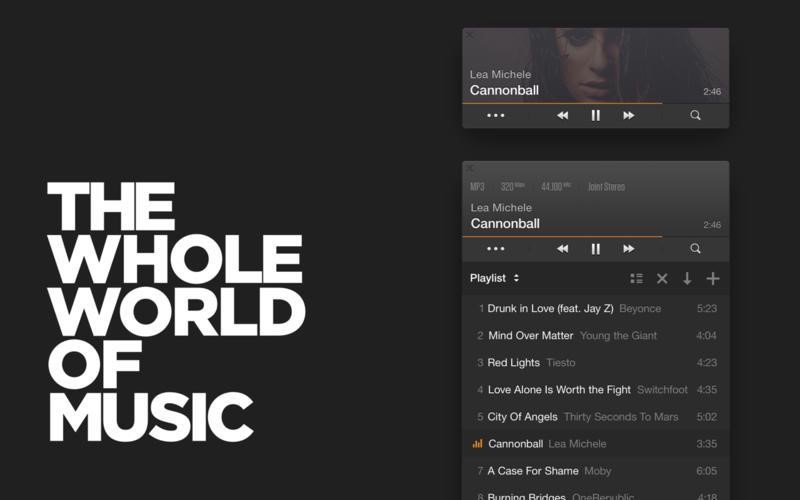Image resolution: width=800 pixels, height=500 pixels.
Task: Click artist name Thirty Seconds To Mars
Action: (621, 416)
